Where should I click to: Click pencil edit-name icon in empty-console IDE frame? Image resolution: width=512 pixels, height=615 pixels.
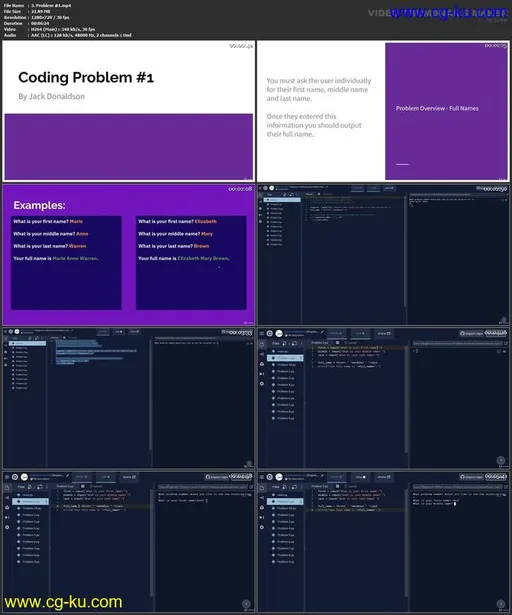pos(322,332)
